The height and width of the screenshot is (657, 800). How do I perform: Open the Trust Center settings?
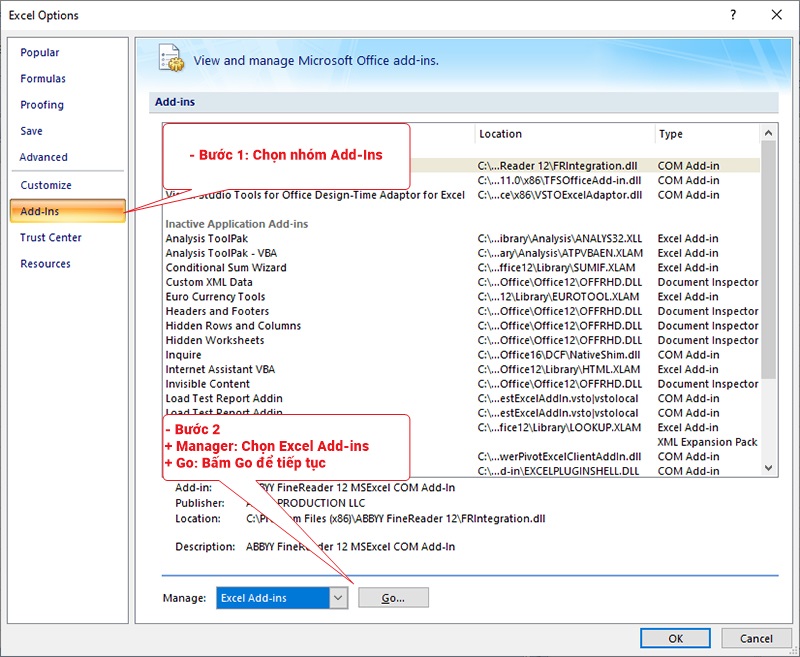coord(51,238)
